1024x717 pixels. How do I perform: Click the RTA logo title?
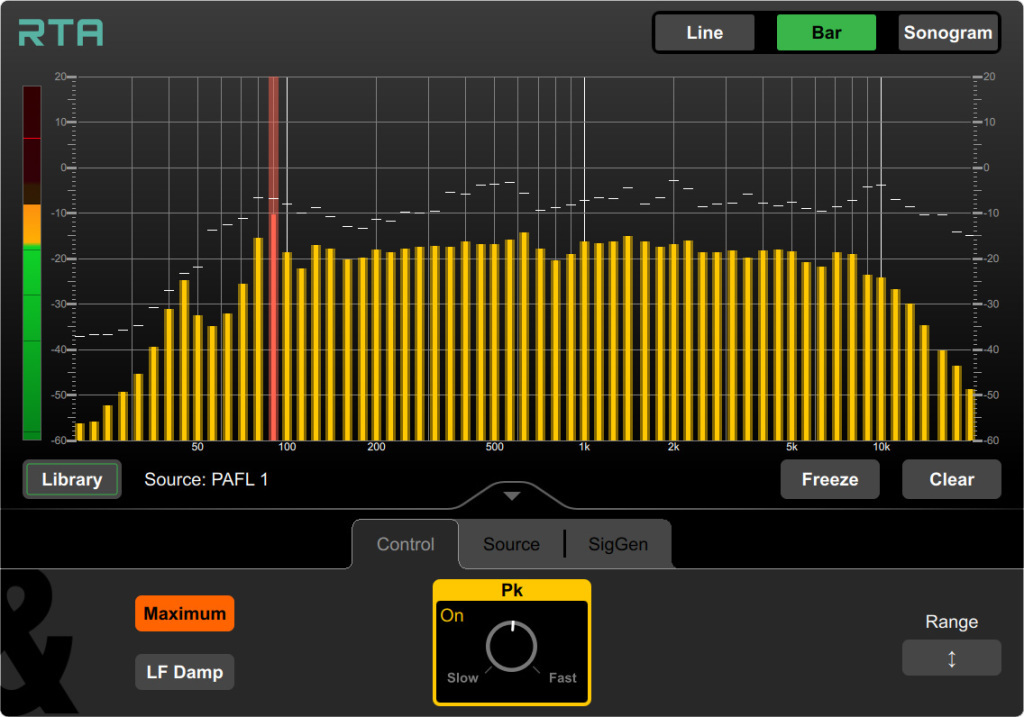[x=61, y=33]
